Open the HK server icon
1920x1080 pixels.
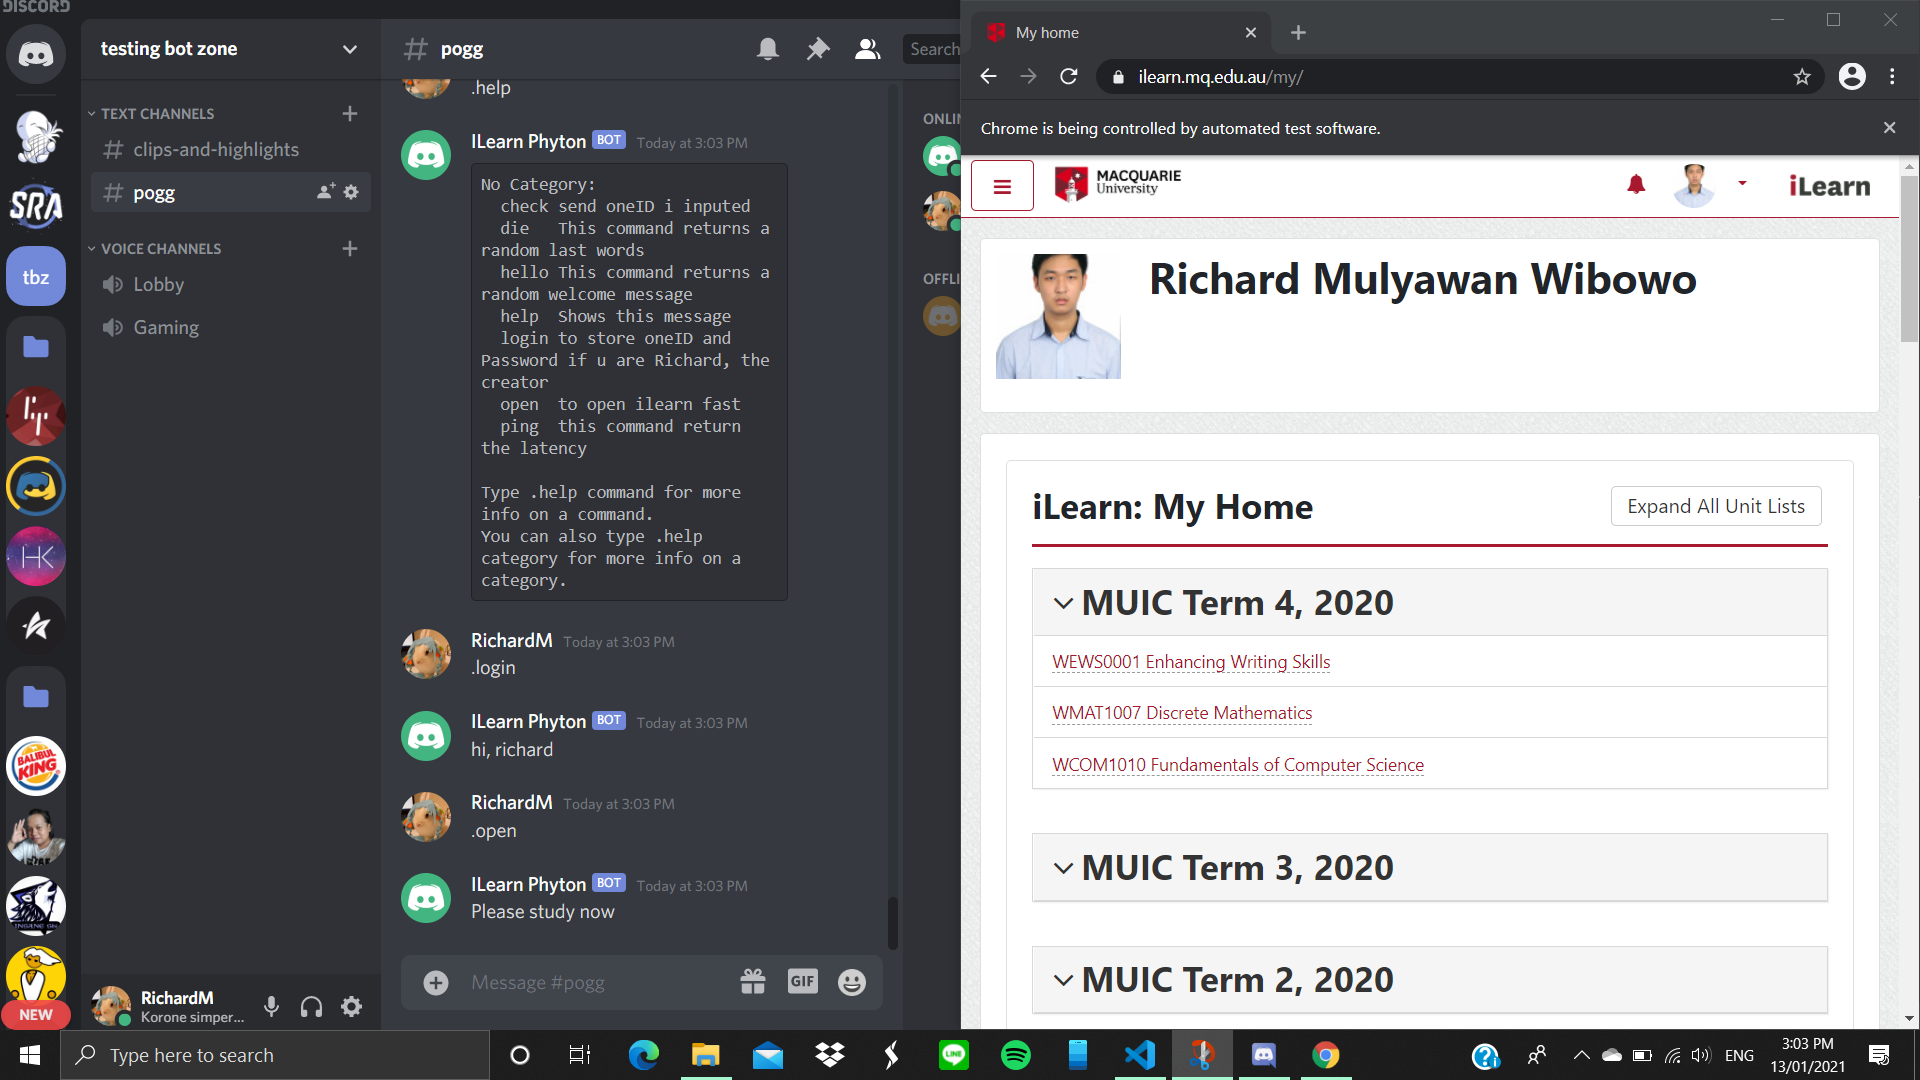click(x=36, y=557)
